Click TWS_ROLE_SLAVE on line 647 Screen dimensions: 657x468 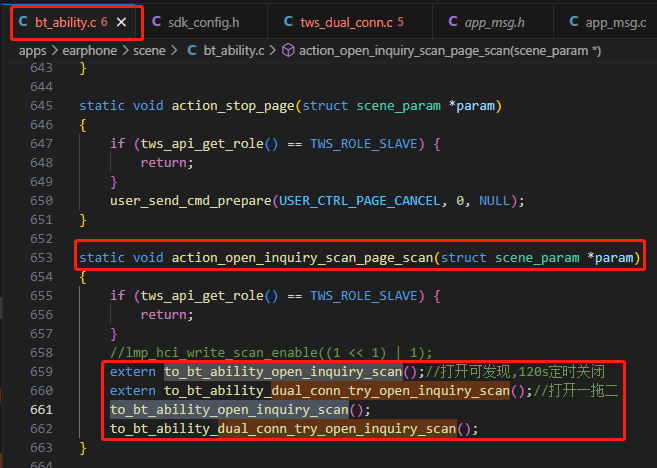364,144
